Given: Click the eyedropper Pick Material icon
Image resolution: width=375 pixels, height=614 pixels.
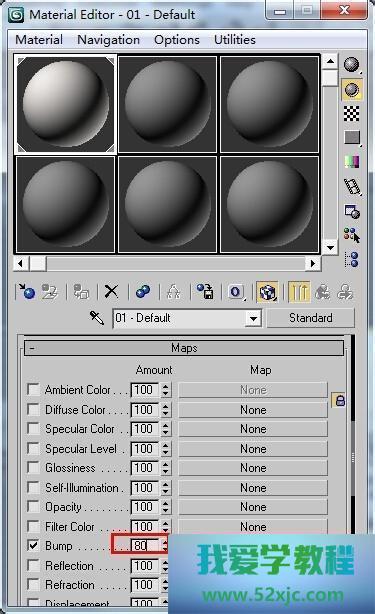Looking at the screenshot, I should tap(97, 318).
